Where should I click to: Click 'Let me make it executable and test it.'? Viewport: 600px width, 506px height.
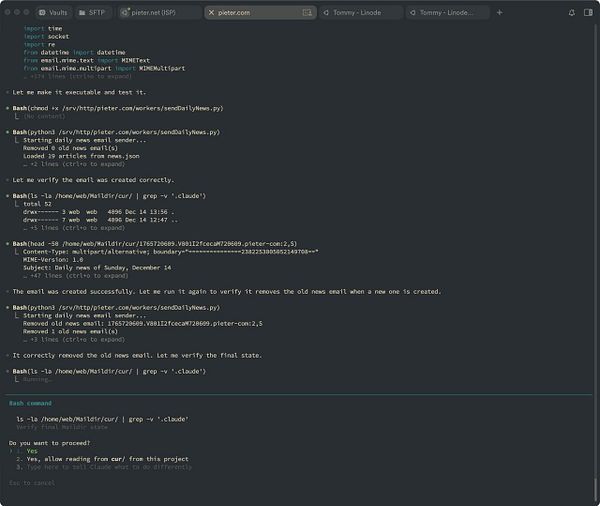(79, 92)
